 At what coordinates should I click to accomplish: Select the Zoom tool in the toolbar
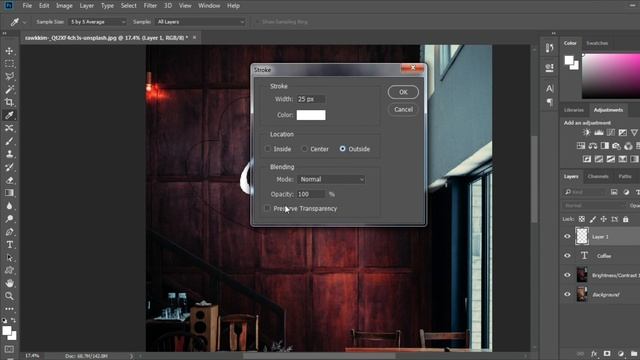pos(9,296)
